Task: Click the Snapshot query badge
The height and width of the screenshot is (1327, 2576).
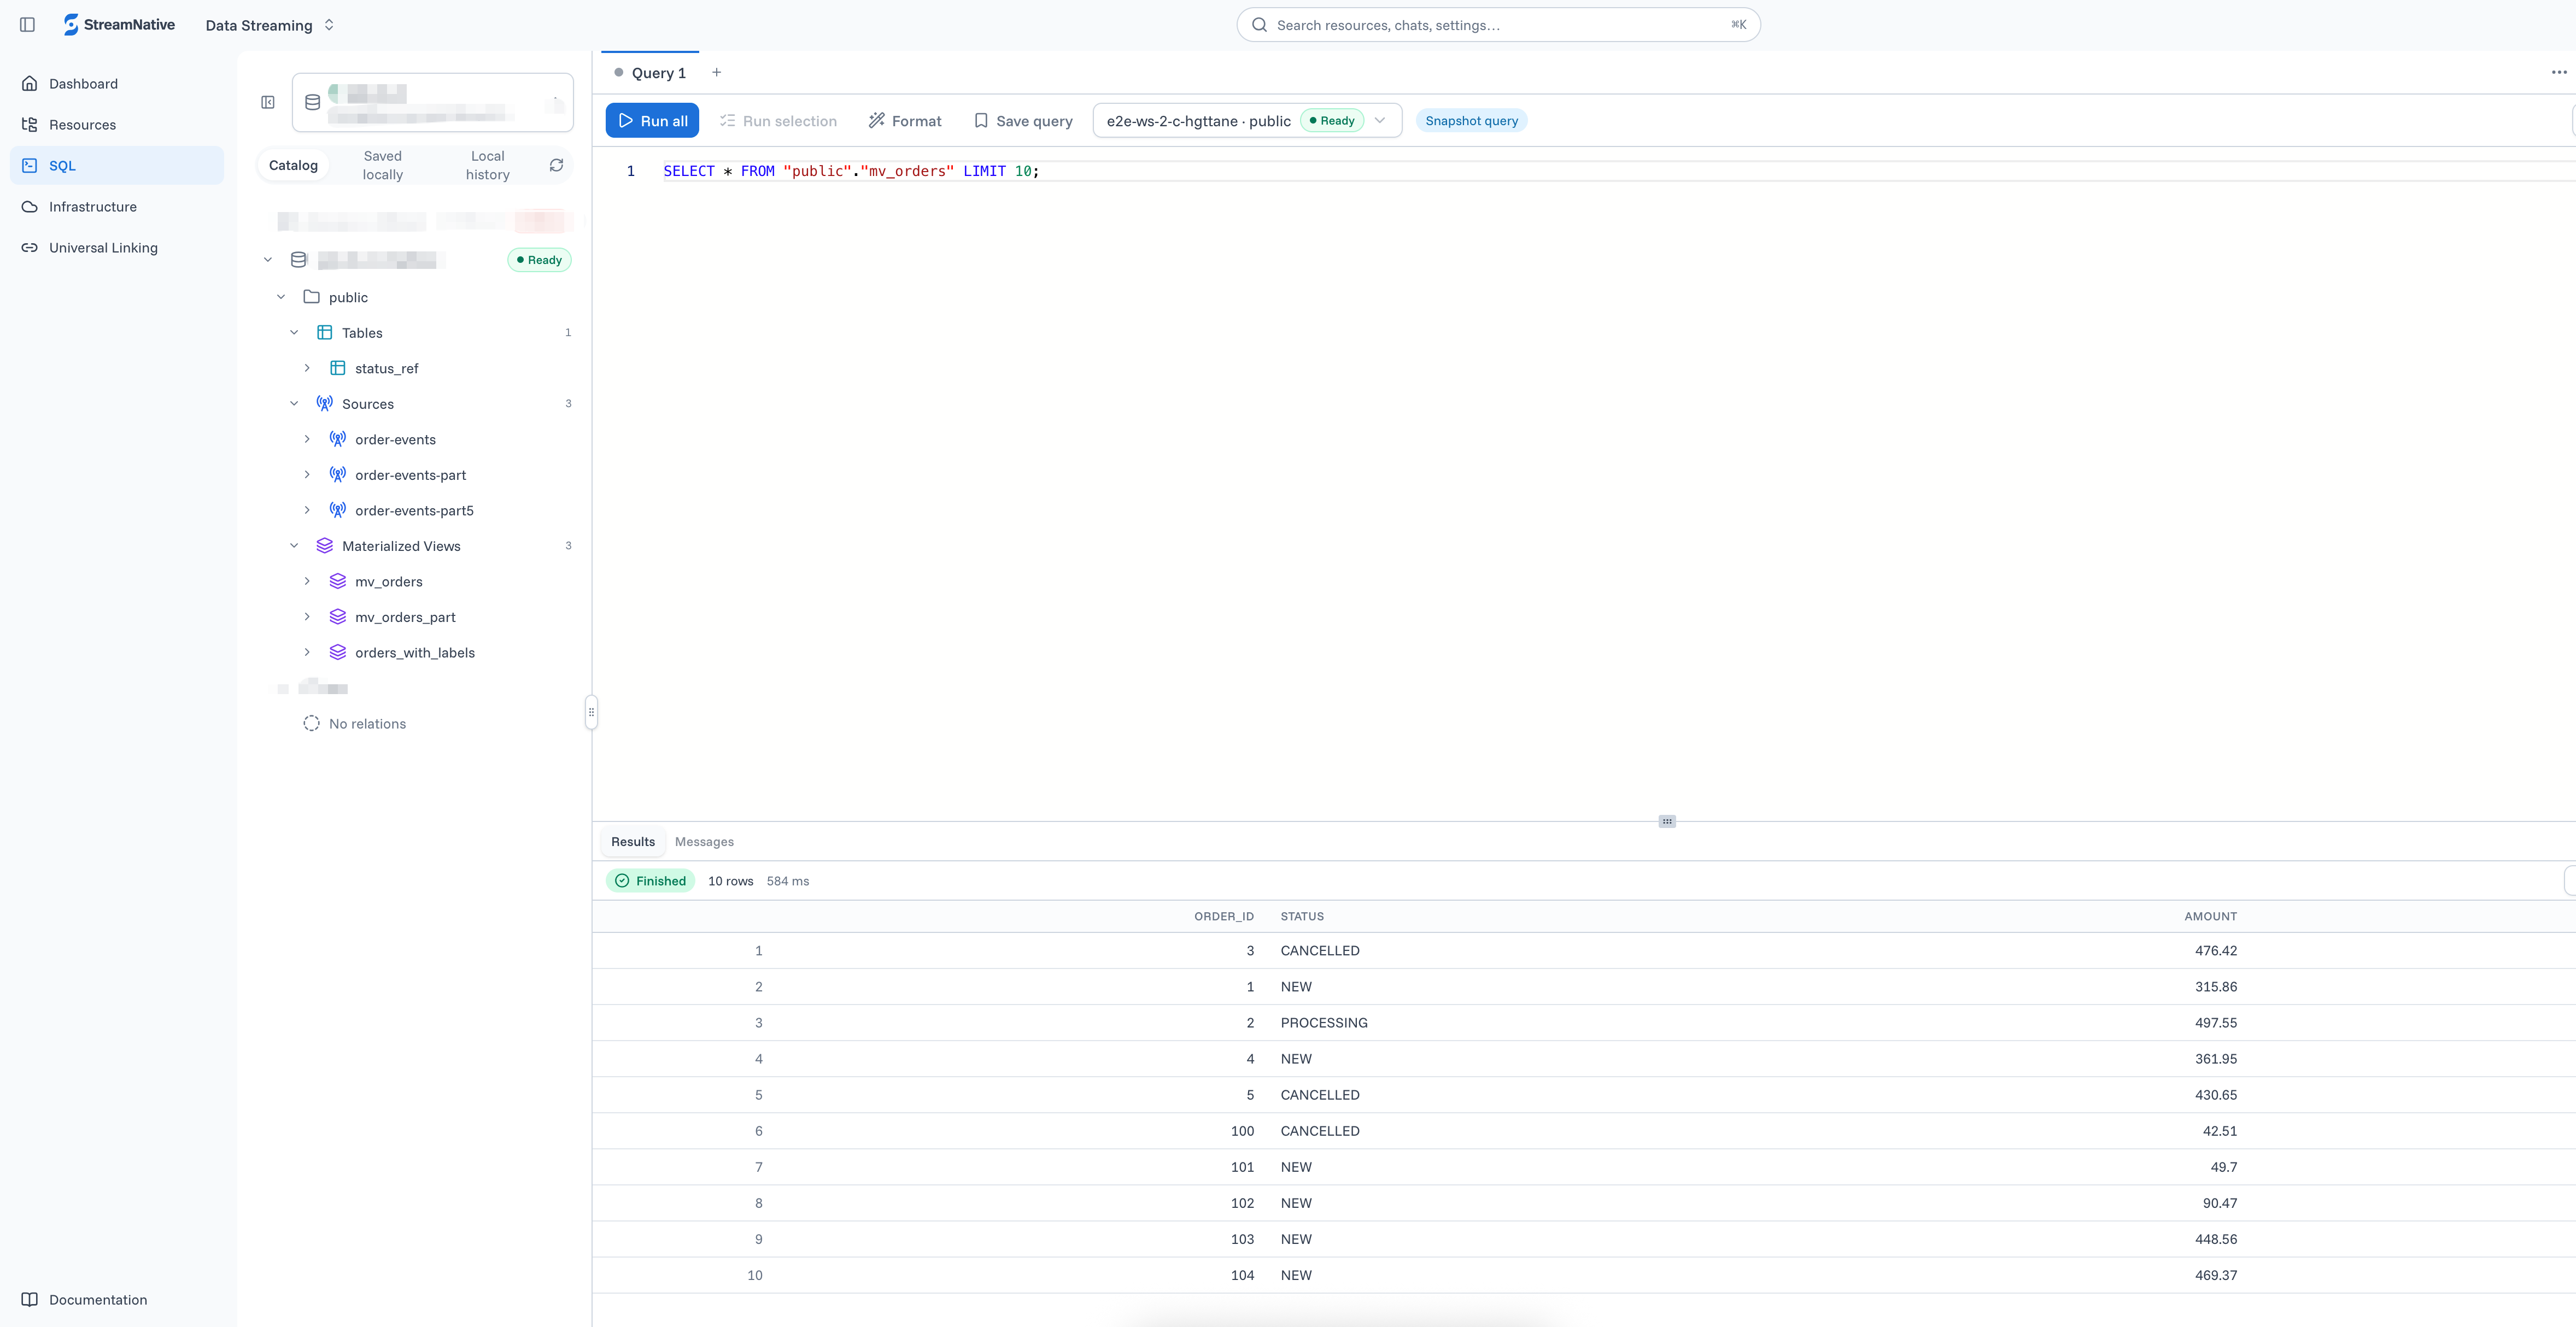Action: [x=1471, y=121]
